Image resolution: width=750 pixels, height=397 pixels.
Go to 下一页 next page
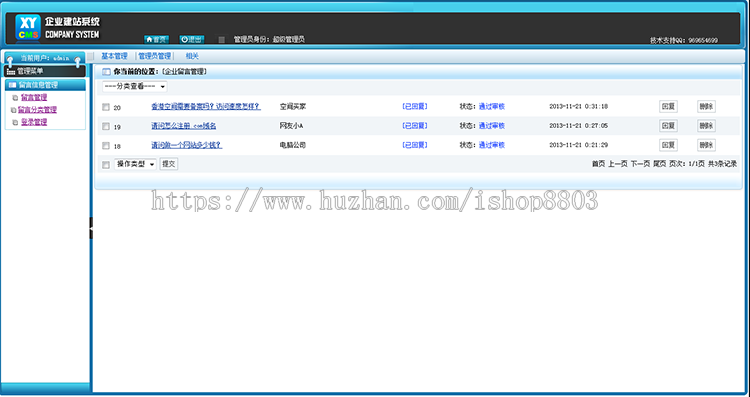click(x=640, y=164)
